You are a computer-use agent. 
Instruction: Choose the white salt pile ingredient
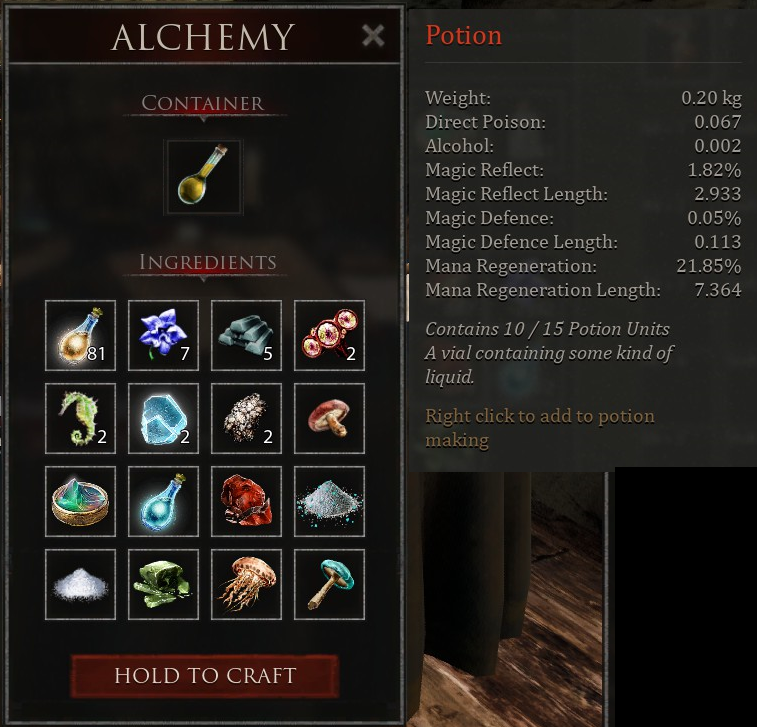(x=80, y=585)
